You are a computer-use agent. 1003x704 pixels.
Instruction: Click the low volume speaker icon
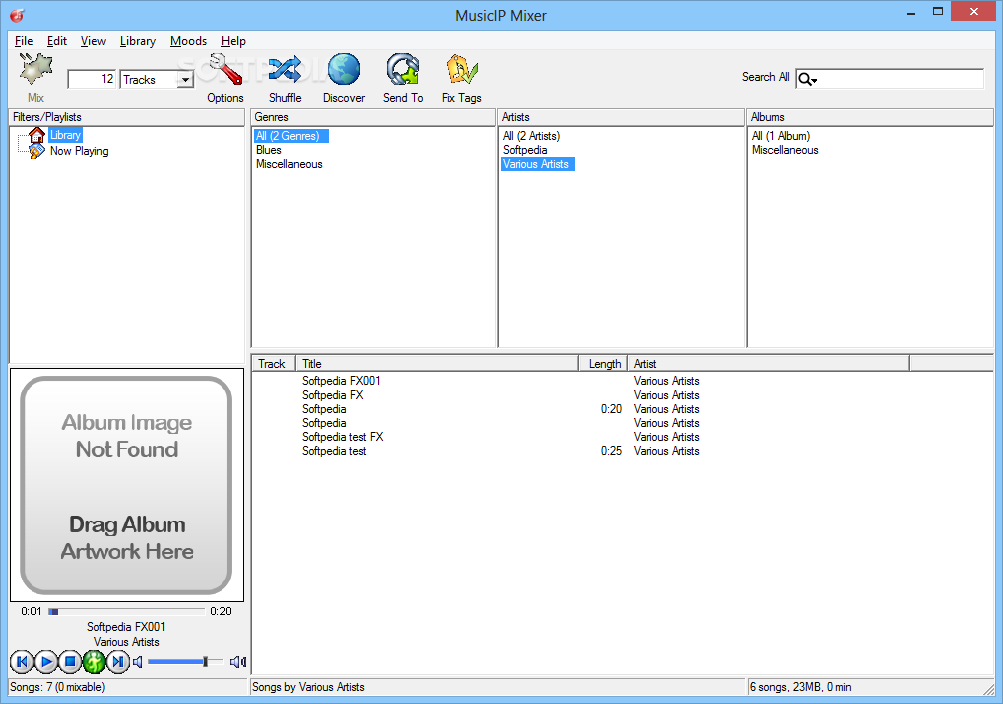click(138, 662)
